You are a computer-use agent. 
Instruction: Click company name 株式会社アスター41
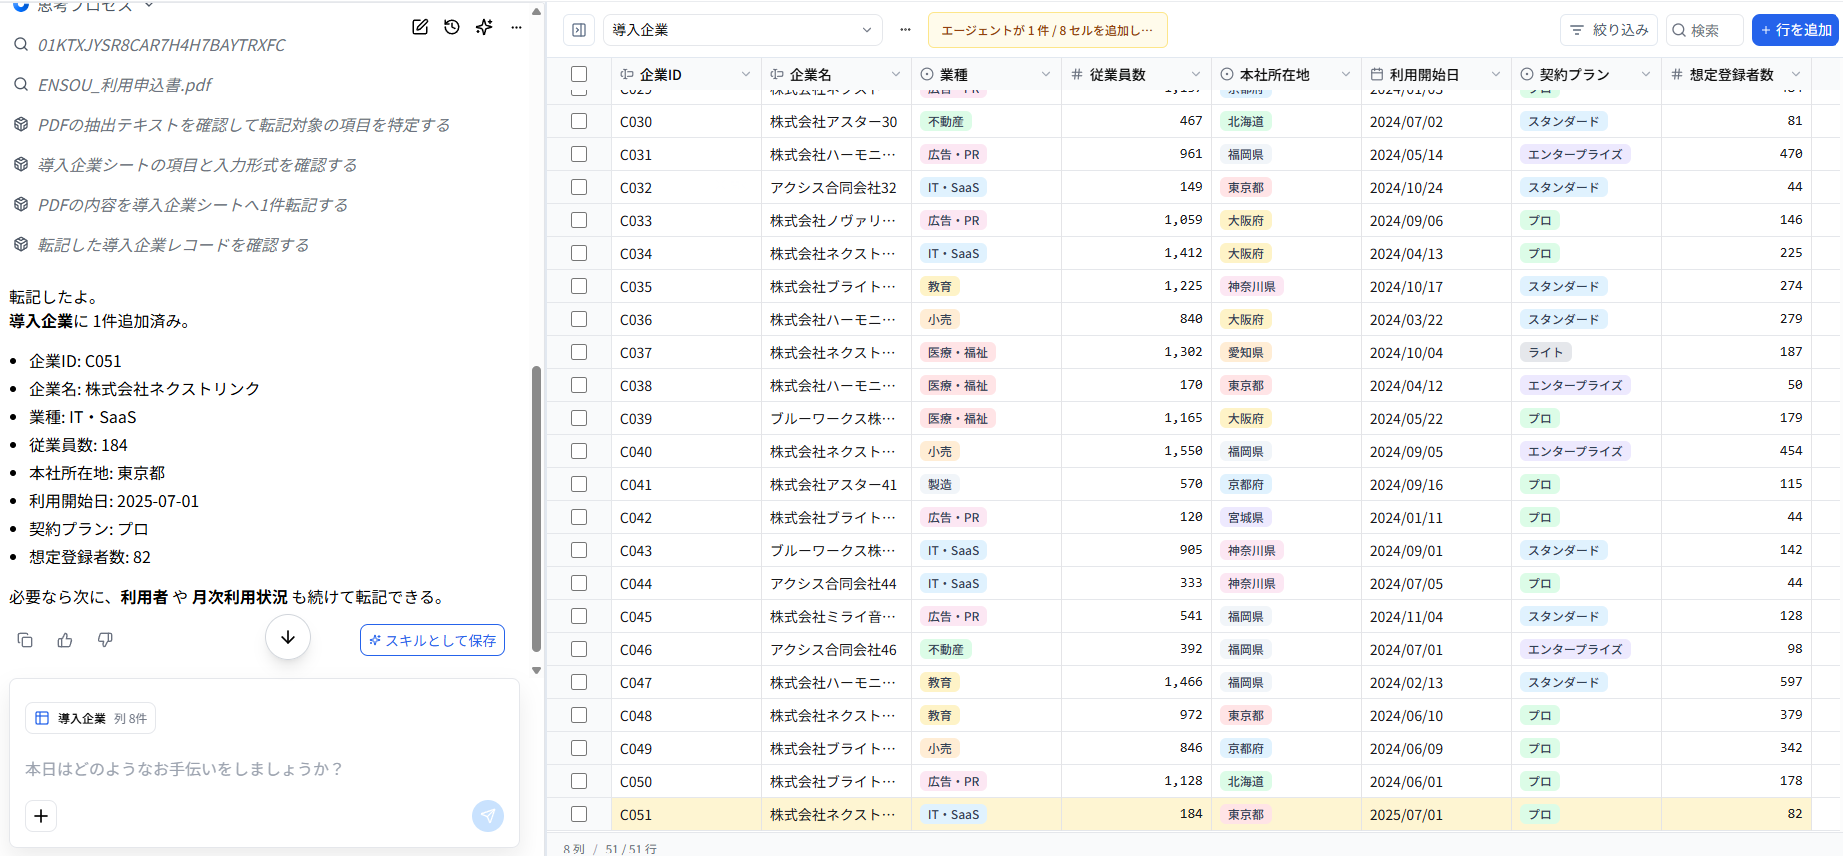(833, 484)
